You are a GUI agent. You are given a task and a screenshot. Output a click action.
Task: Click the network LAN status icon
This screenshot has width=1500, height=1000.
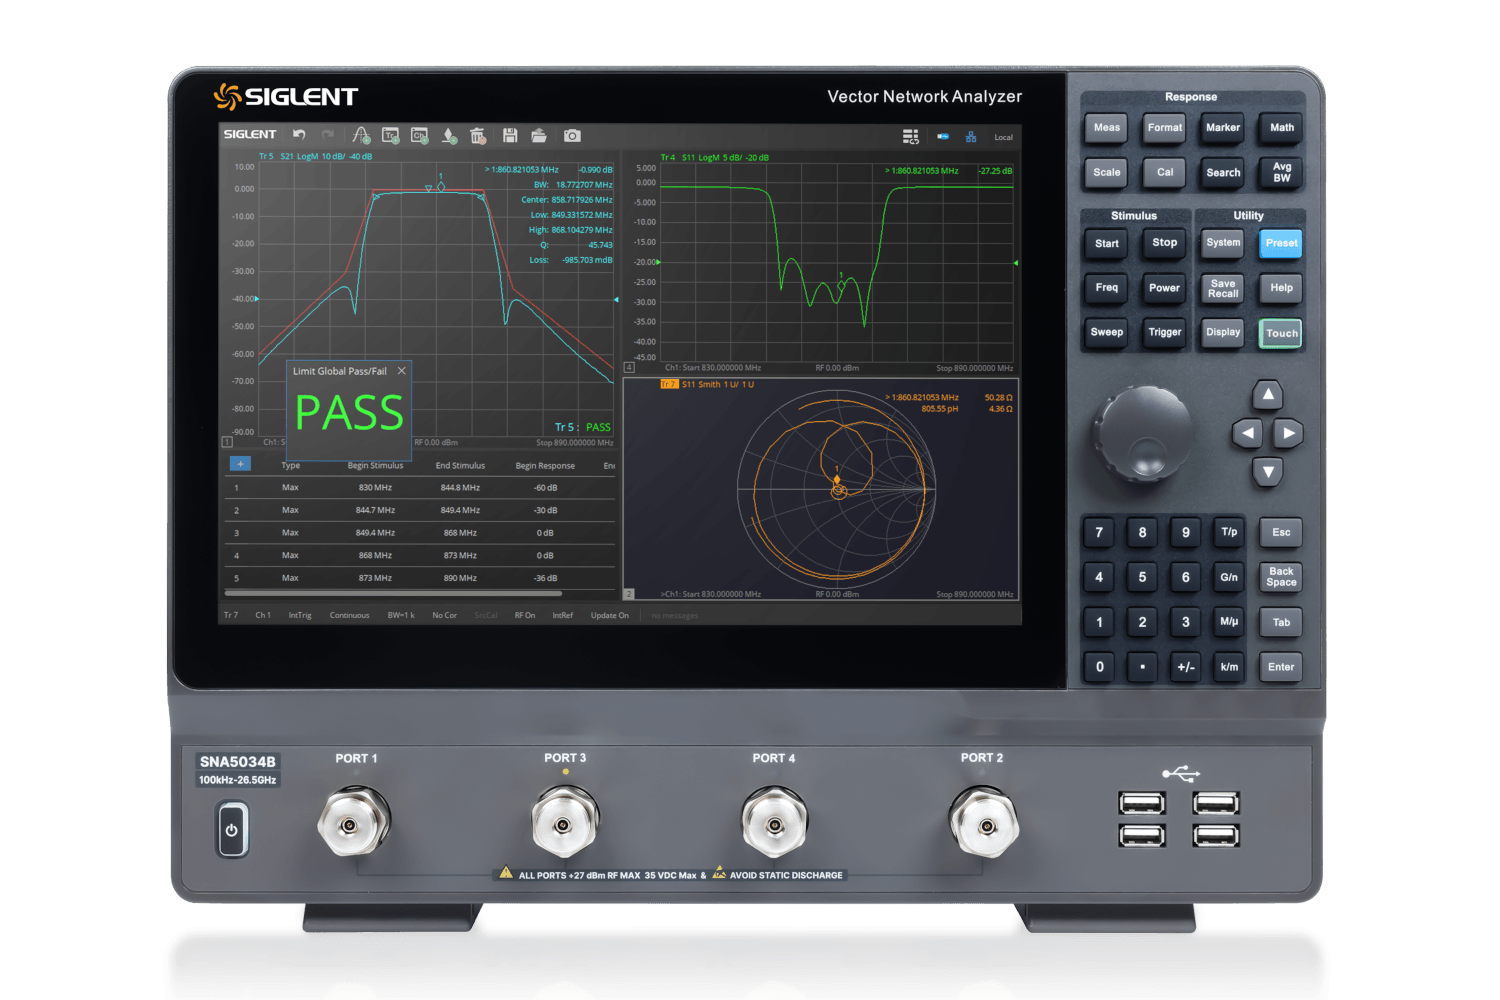click(970, 137)
